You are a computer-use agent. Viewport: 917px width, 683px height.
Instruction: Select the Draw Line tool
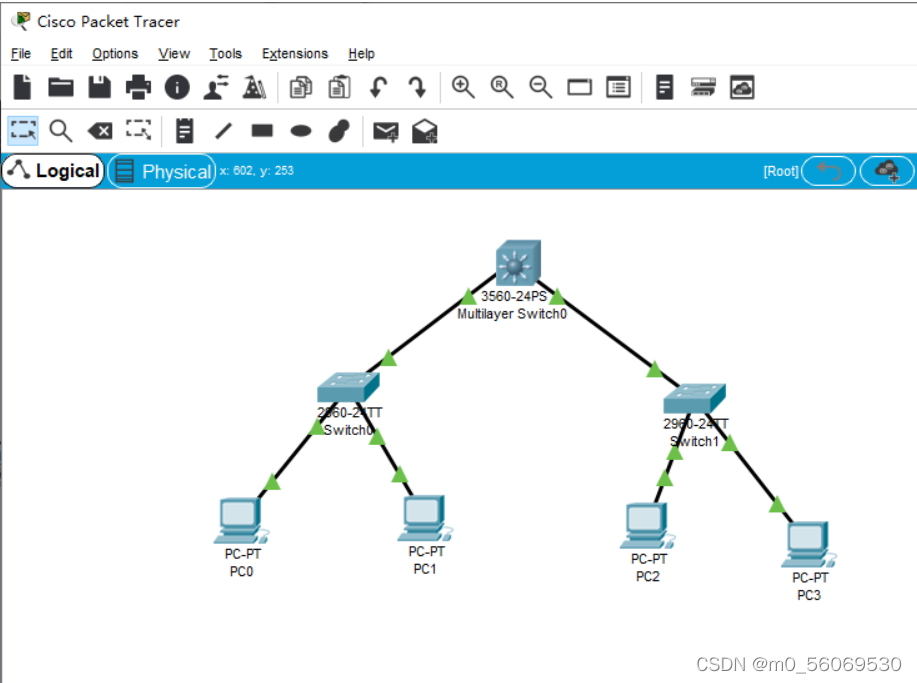pyautogui.click(x=223, y=131)
